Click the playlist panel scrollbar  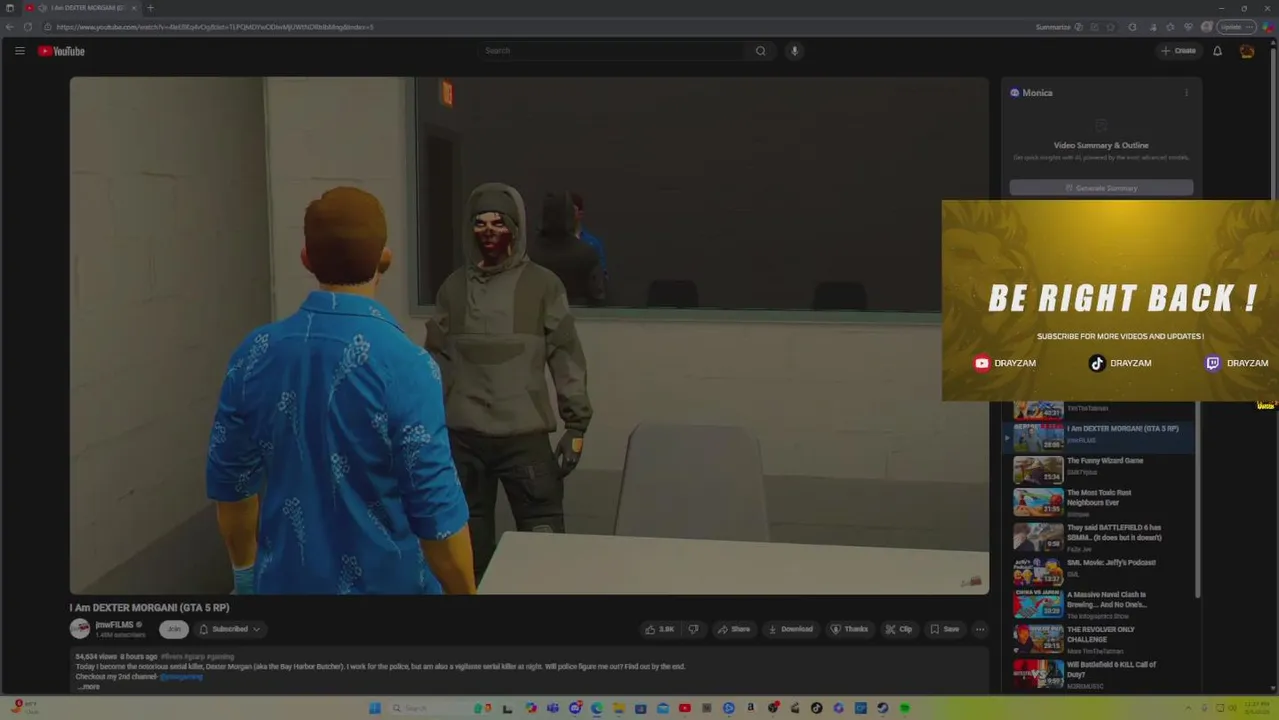[1197, 500]
